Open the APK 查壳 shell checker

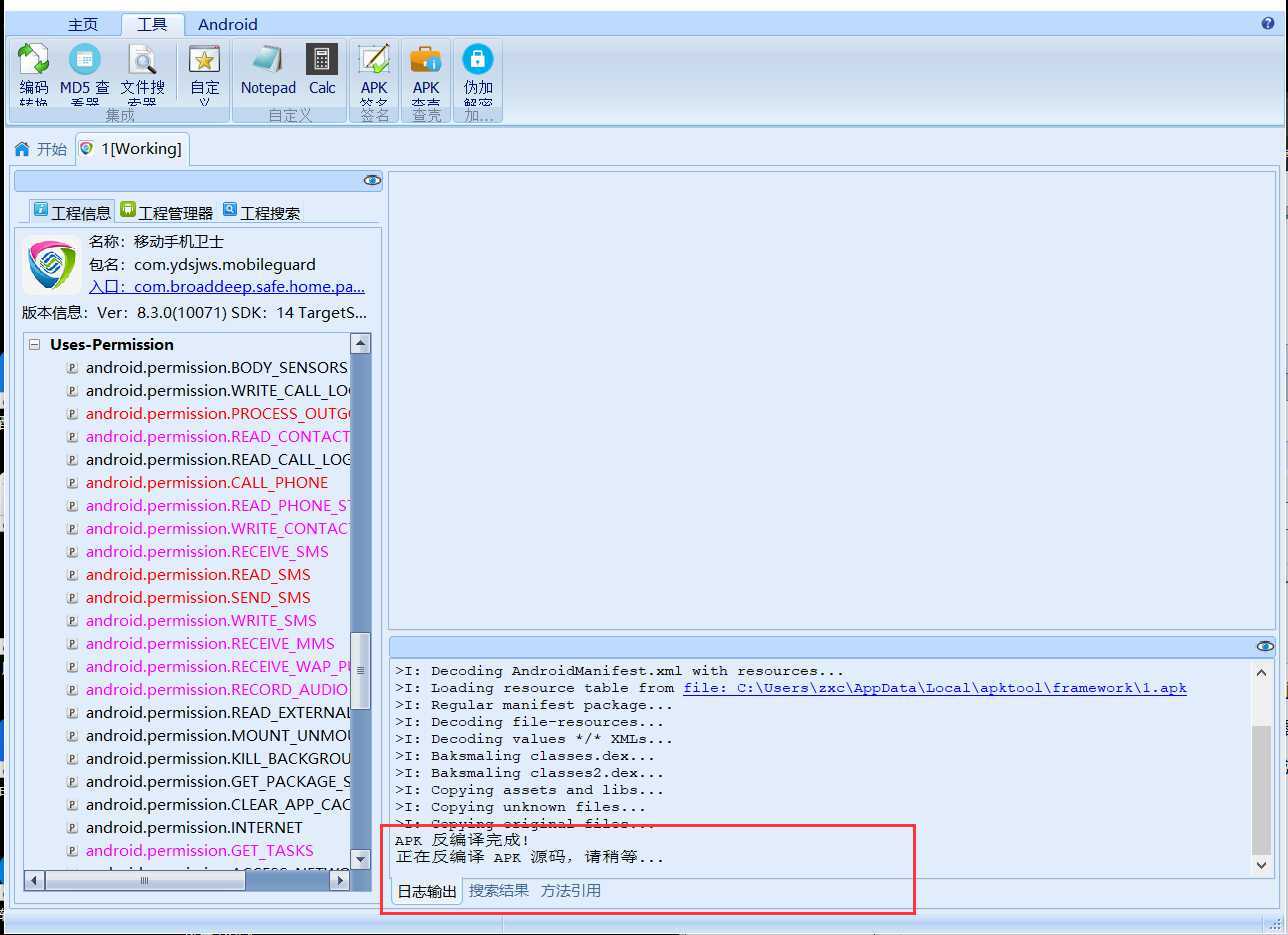426,73
